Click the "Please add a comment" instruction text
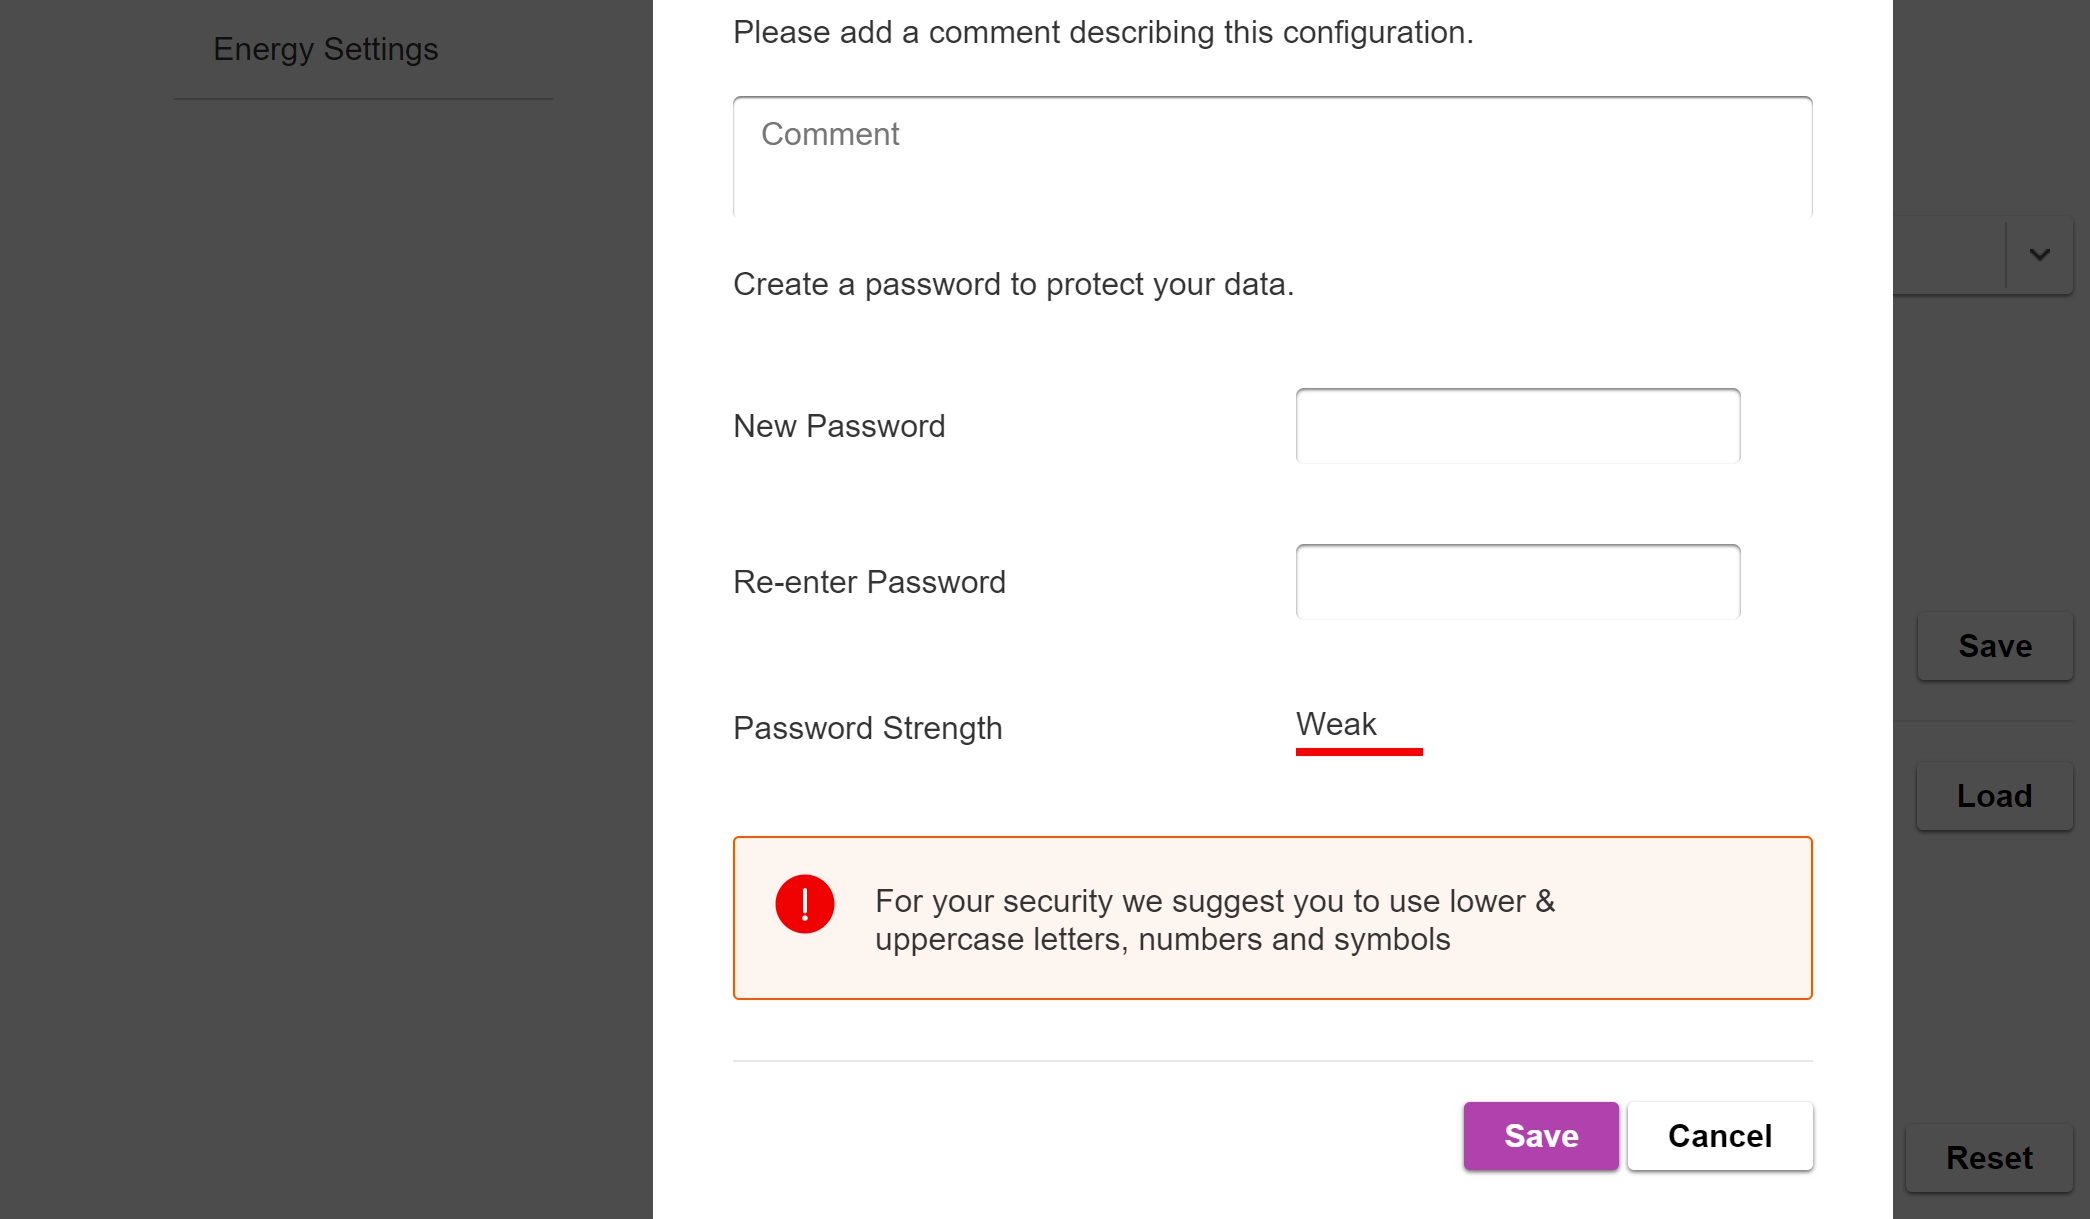Viewport: 2090px width, 1219px height. 1102,32
